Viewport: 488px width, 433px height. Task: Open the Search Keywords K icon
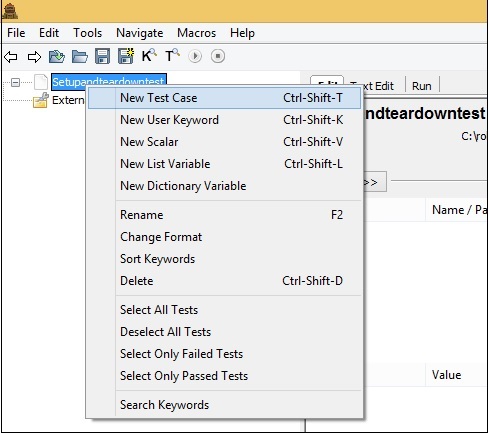(x=149, y=55)
